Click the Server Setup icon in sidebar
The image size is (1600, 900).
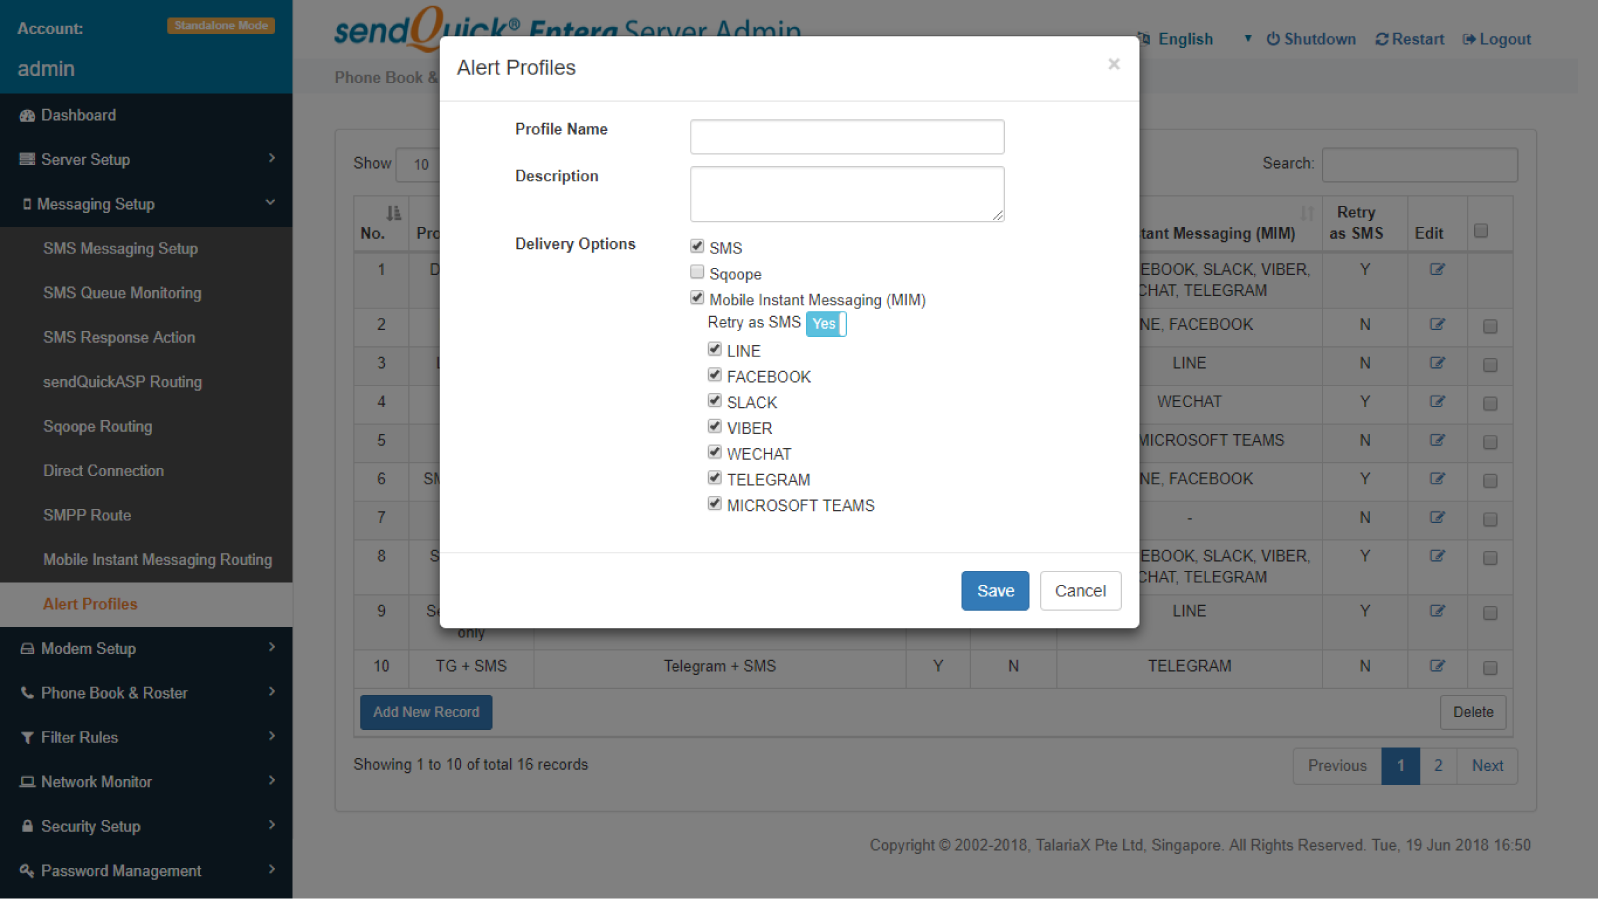tap(27, 160)
